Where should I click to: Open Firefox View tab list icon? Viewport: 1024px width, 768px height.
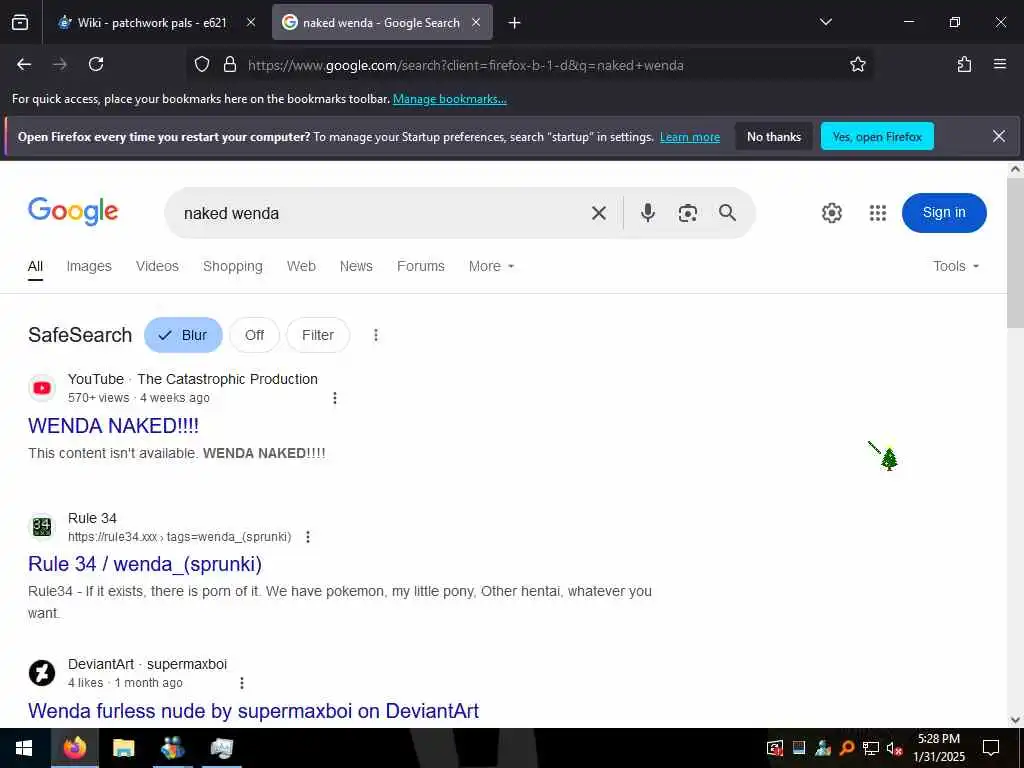(x=20, y=23)
